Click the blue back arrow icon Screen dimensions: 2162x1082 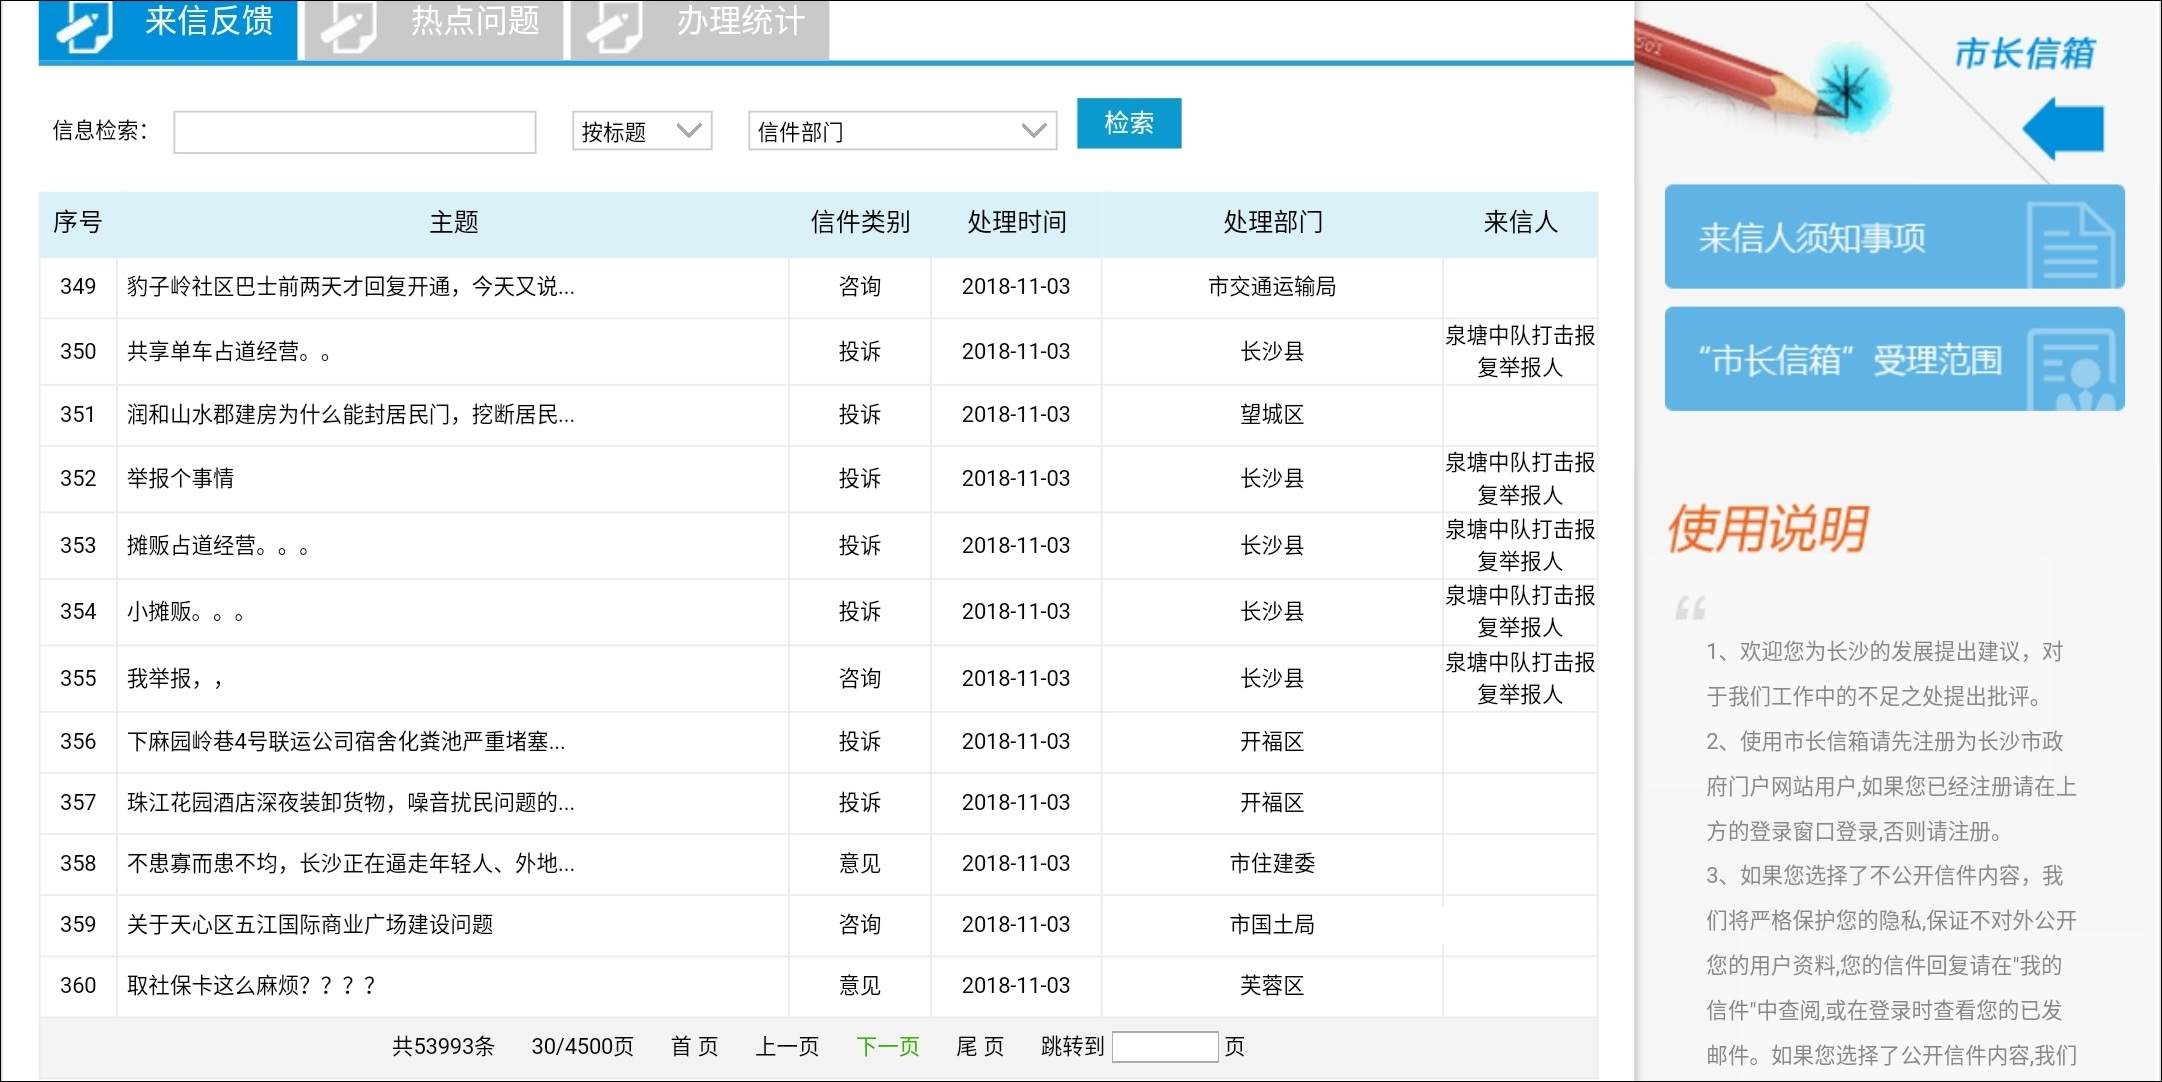coord(2064,128)
